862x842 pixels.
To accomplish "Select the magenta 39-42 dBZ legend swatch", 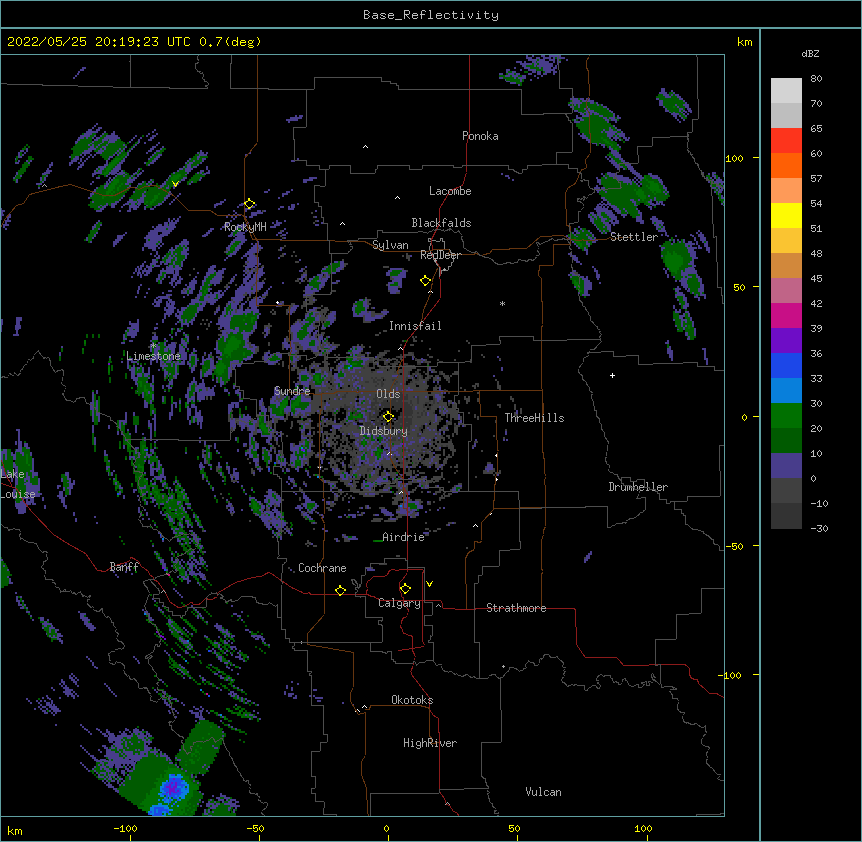I will [x=786, y=315].
